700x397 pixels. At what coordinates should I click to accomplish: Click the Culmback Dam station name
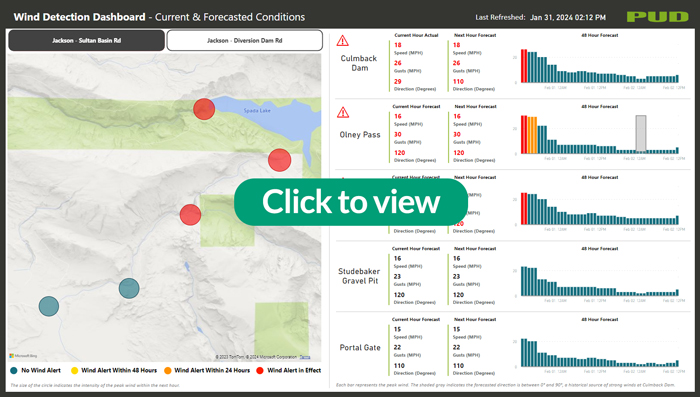(359, 63)
